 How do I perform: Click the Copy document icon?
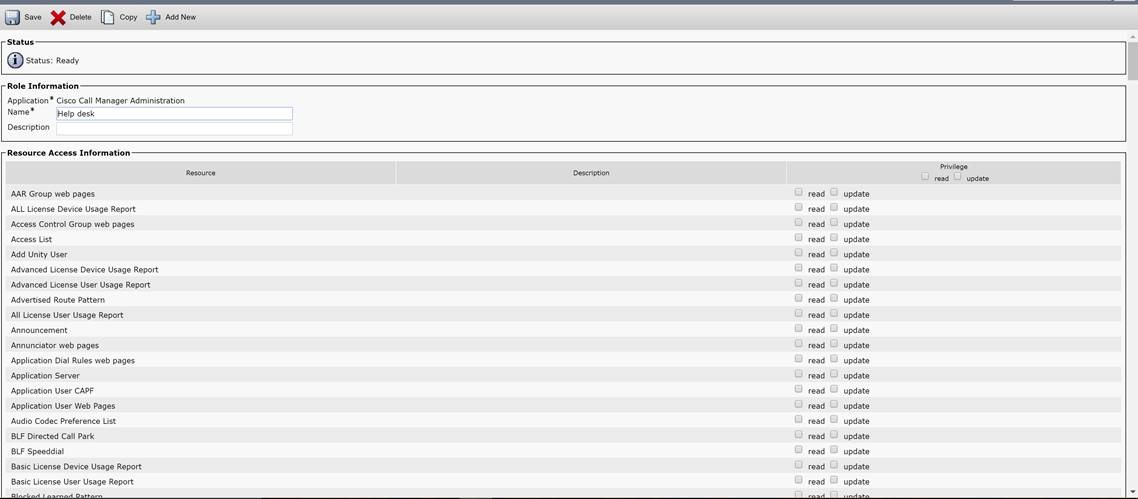[107, 17]
